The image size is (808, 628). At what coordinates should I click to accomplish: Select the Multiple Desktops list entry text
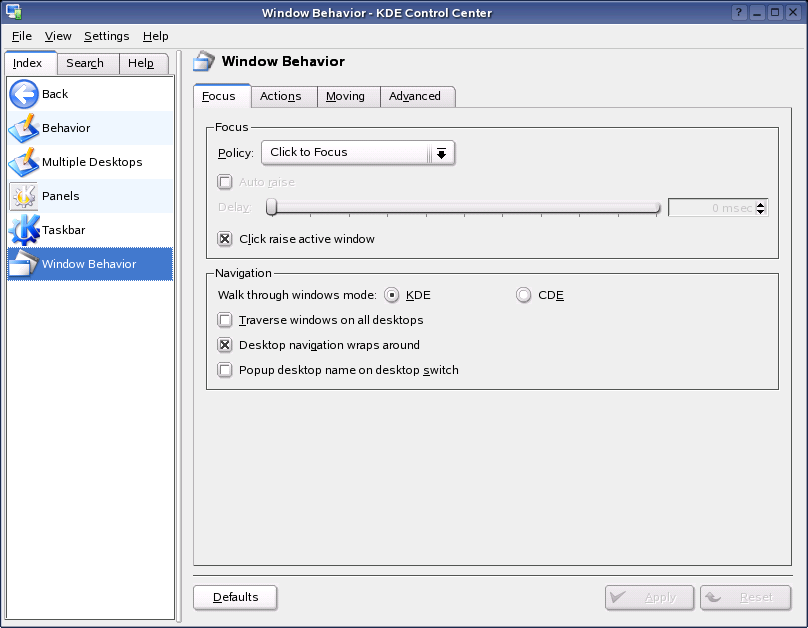click(x=92, y=162)
